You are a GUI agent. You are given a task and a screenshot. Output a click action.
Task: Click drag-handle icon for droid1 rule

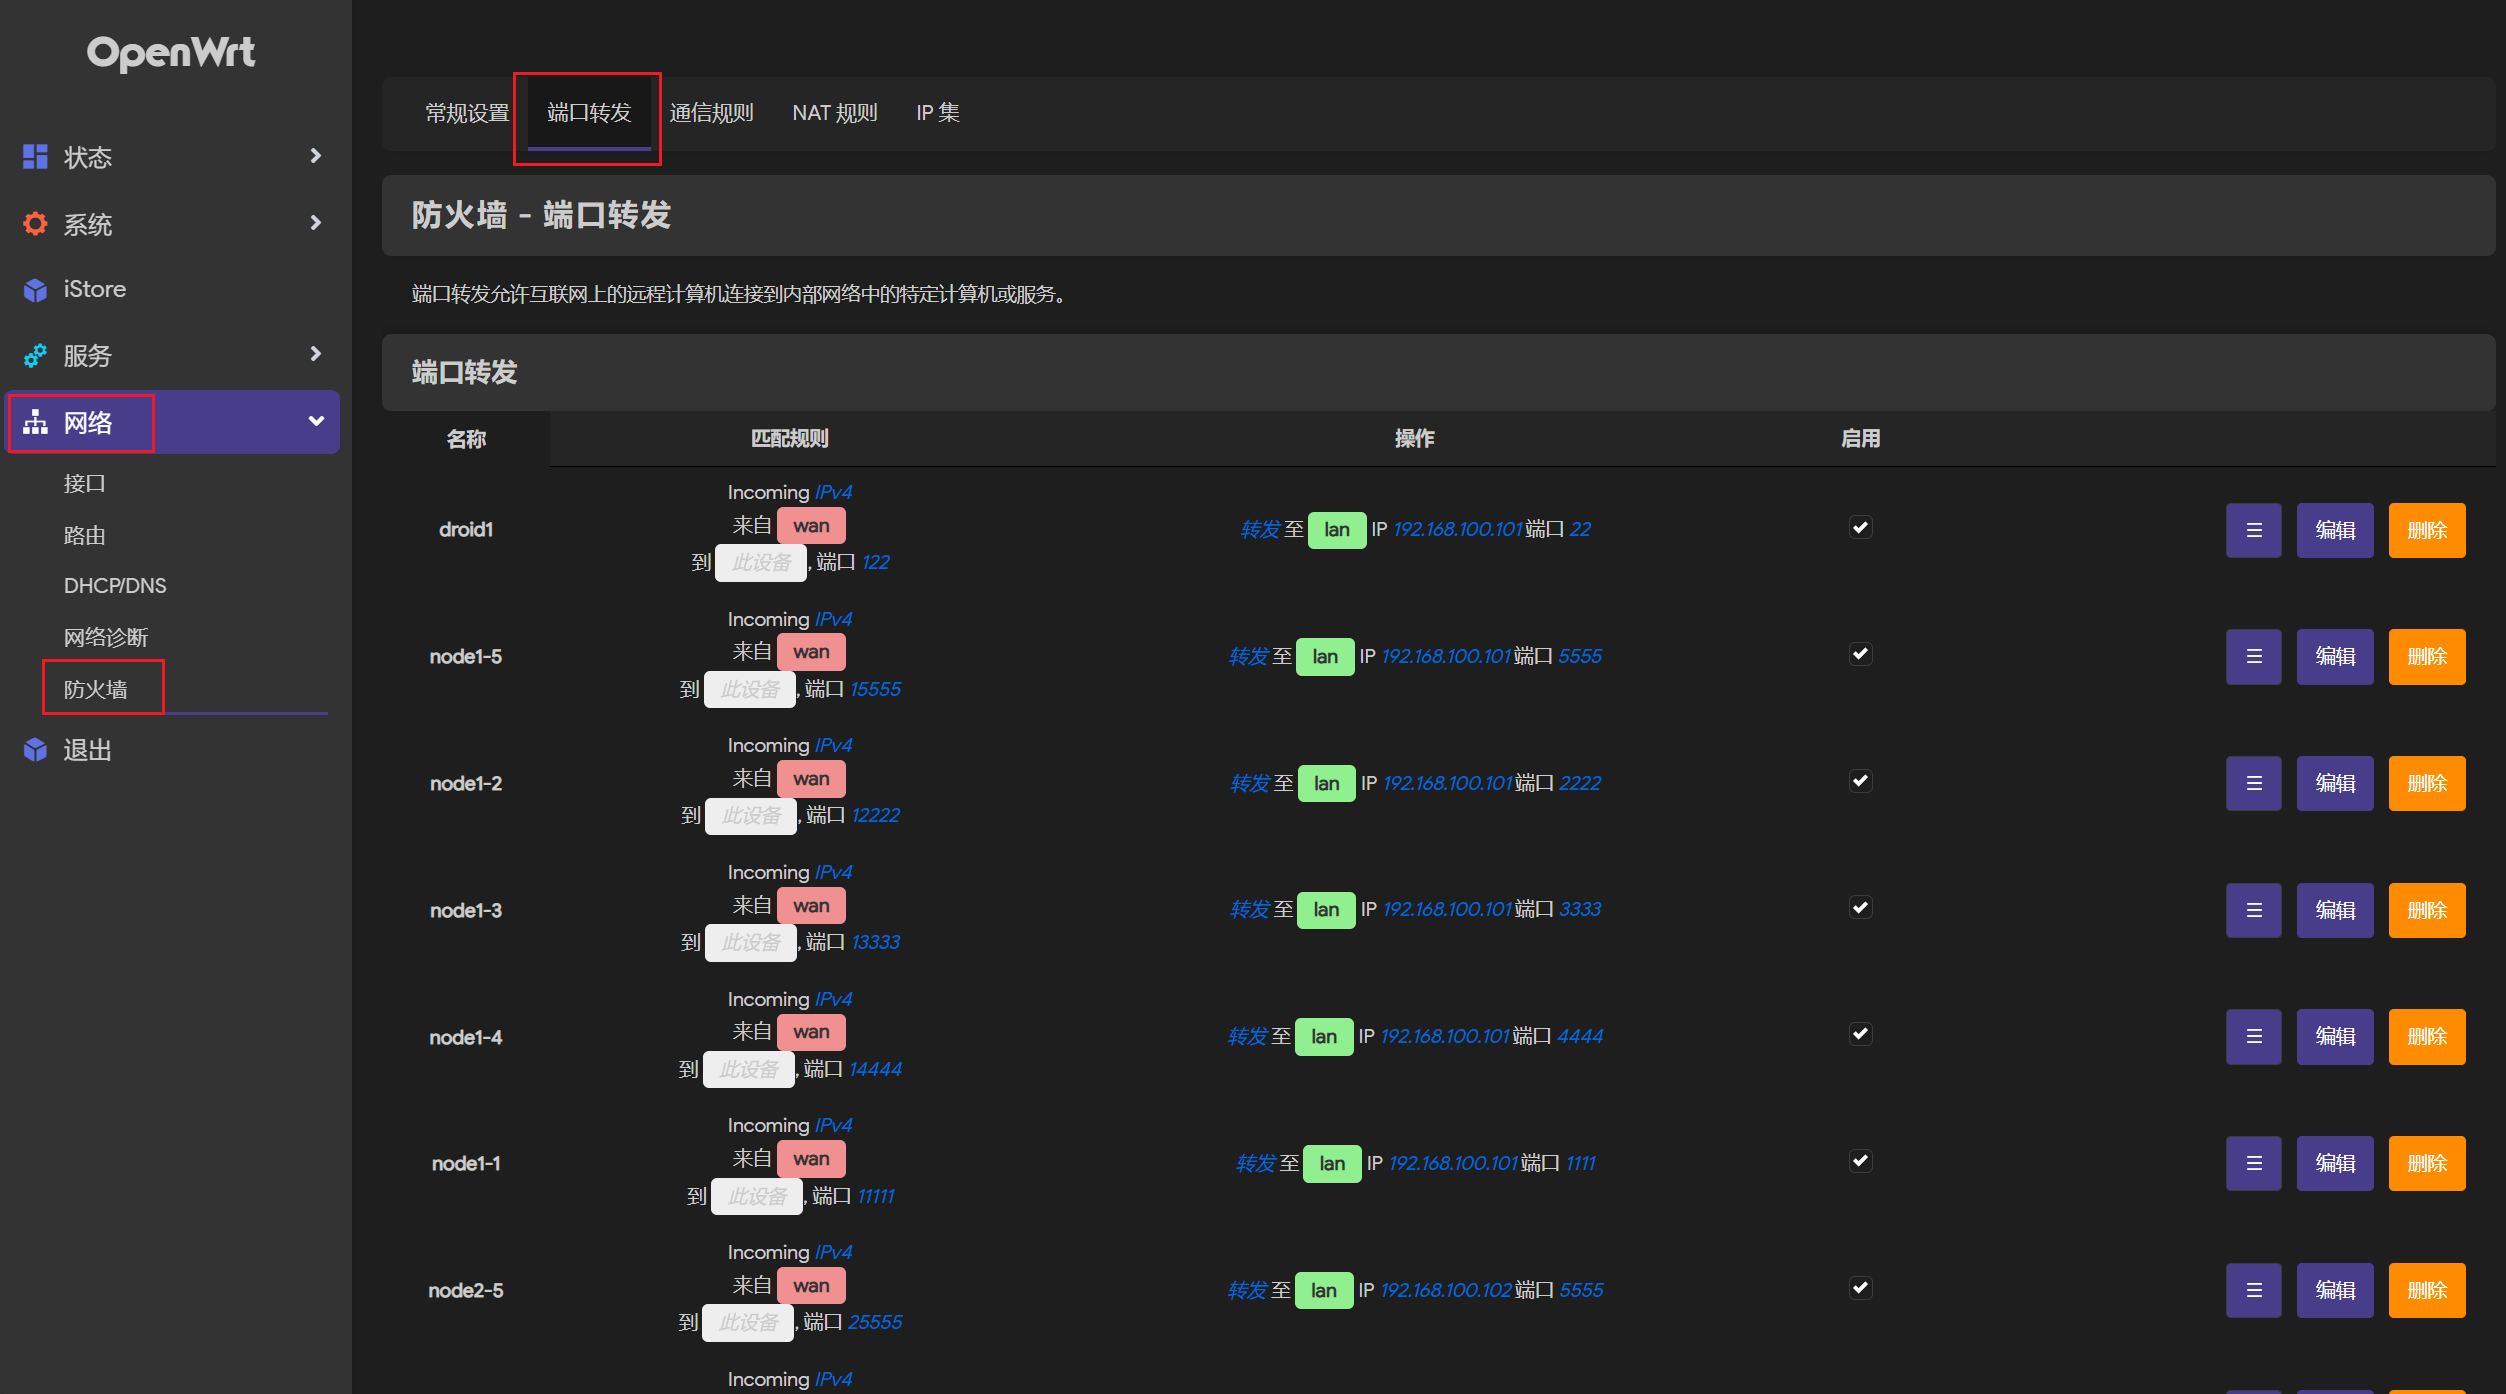pyautogui.click(x=2253, y=530)
